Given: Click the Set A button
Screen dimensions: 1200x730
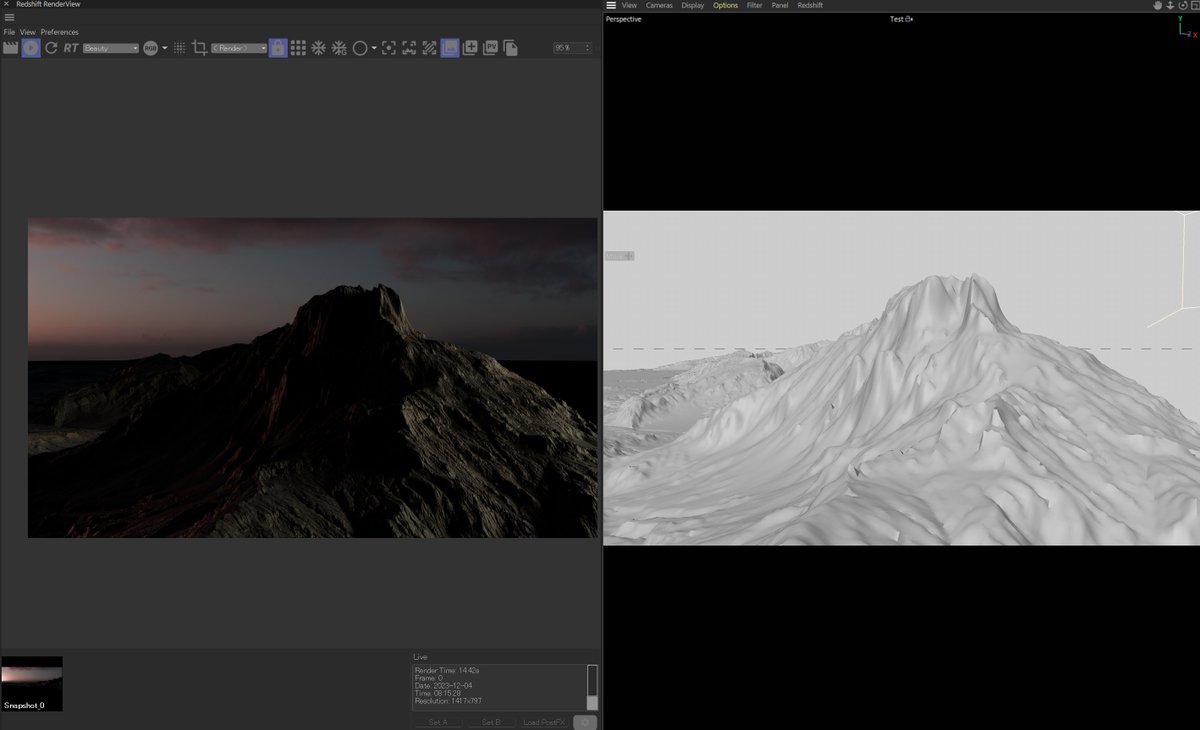Looking at the screenshot, I should [438, 722].
